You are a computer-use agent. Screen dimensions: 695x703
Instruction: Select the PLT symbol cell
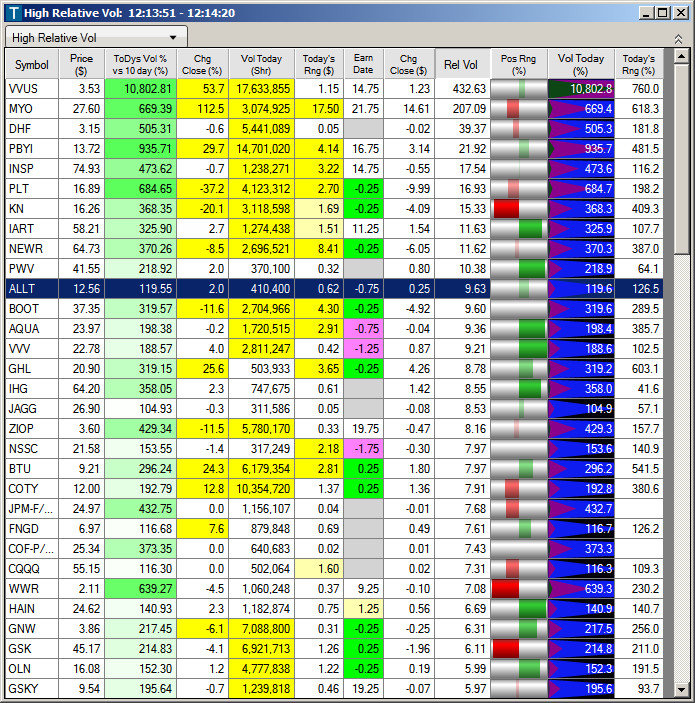point(31,189)
